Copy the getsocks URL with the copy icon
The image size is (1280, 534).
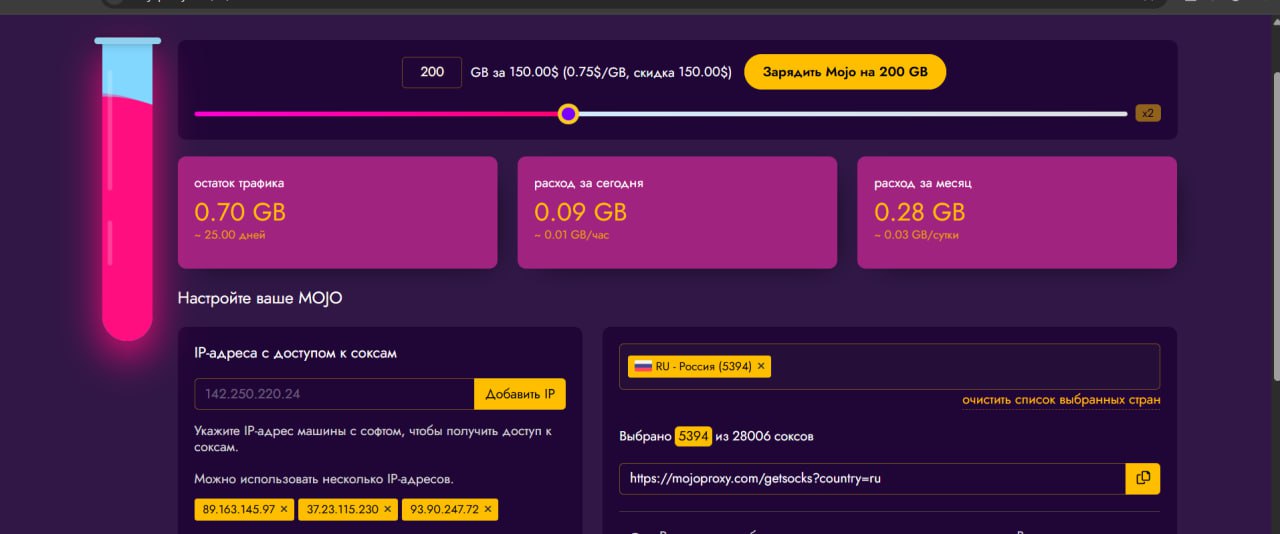(x=1143, y=478)
